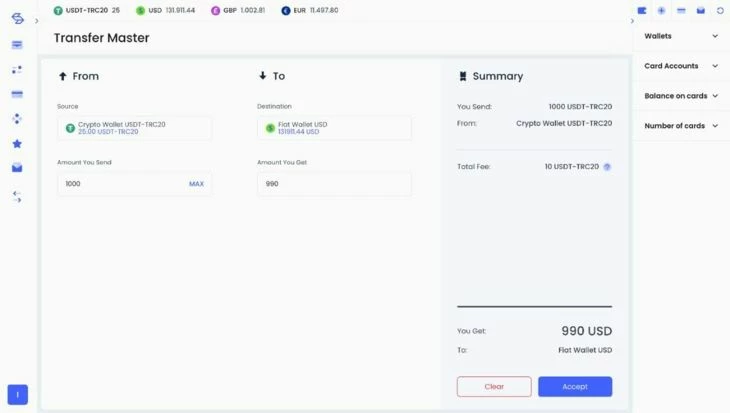Click the '10 USDT-TRC20' total fee value
The image size is (730, 413).
click(x=572, y=167)
